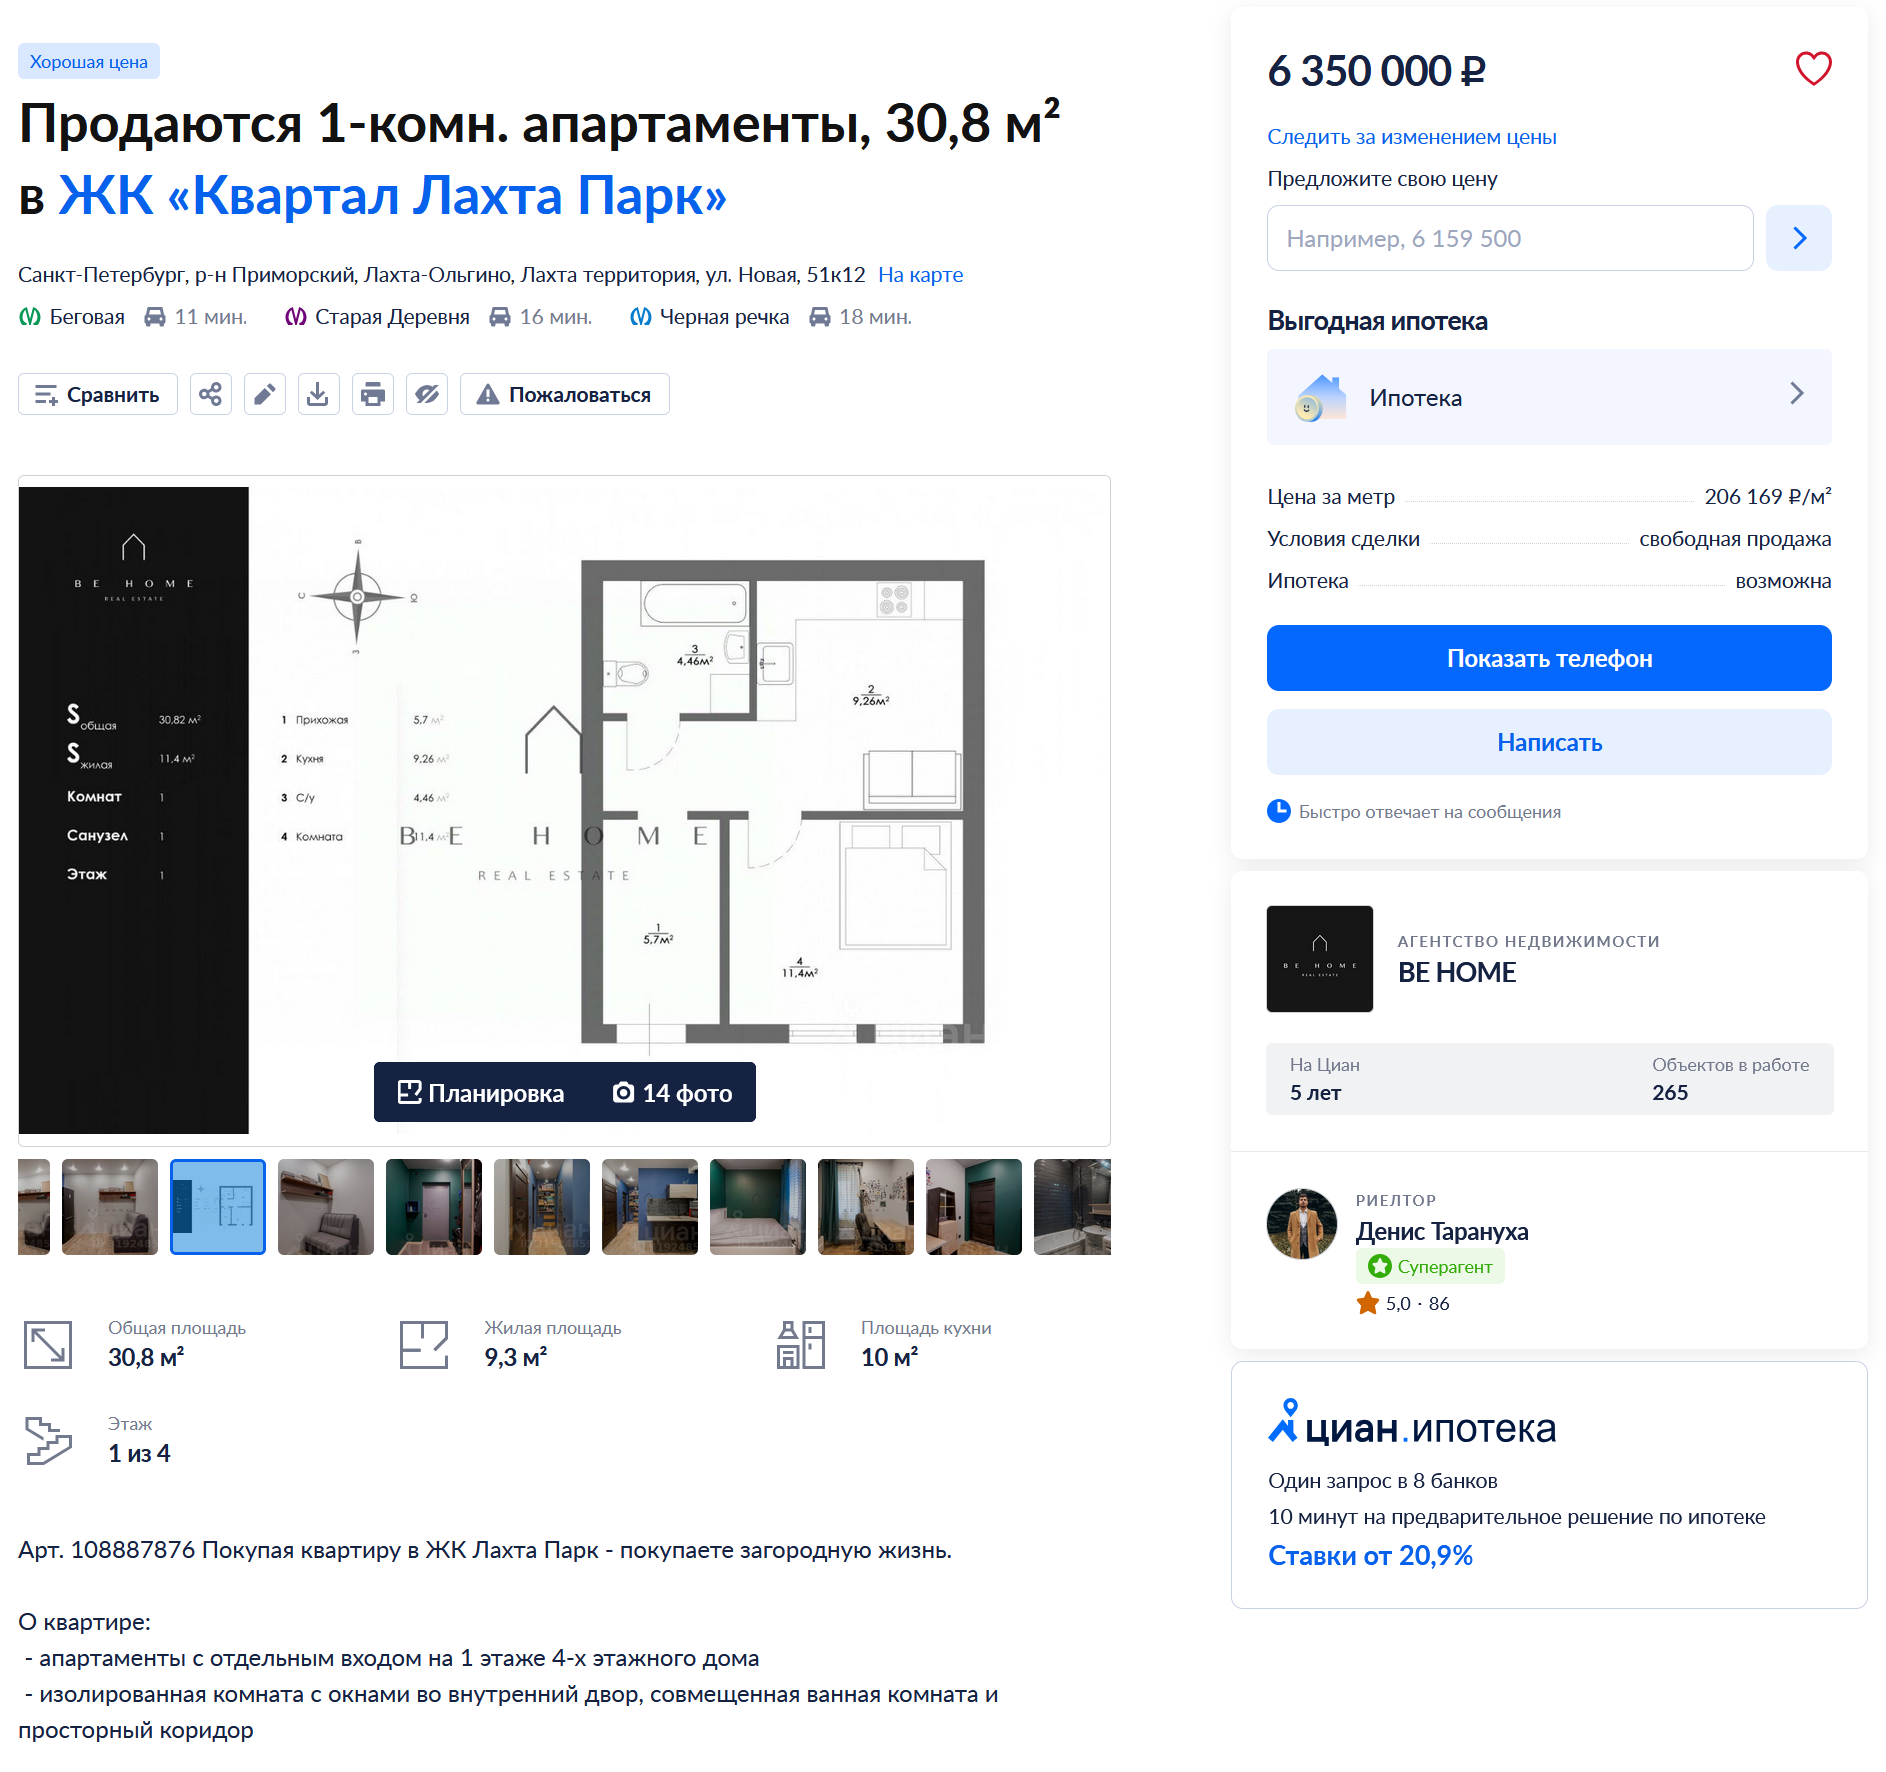
Task: Click the printer icon
Action: (x=372, y=394)
